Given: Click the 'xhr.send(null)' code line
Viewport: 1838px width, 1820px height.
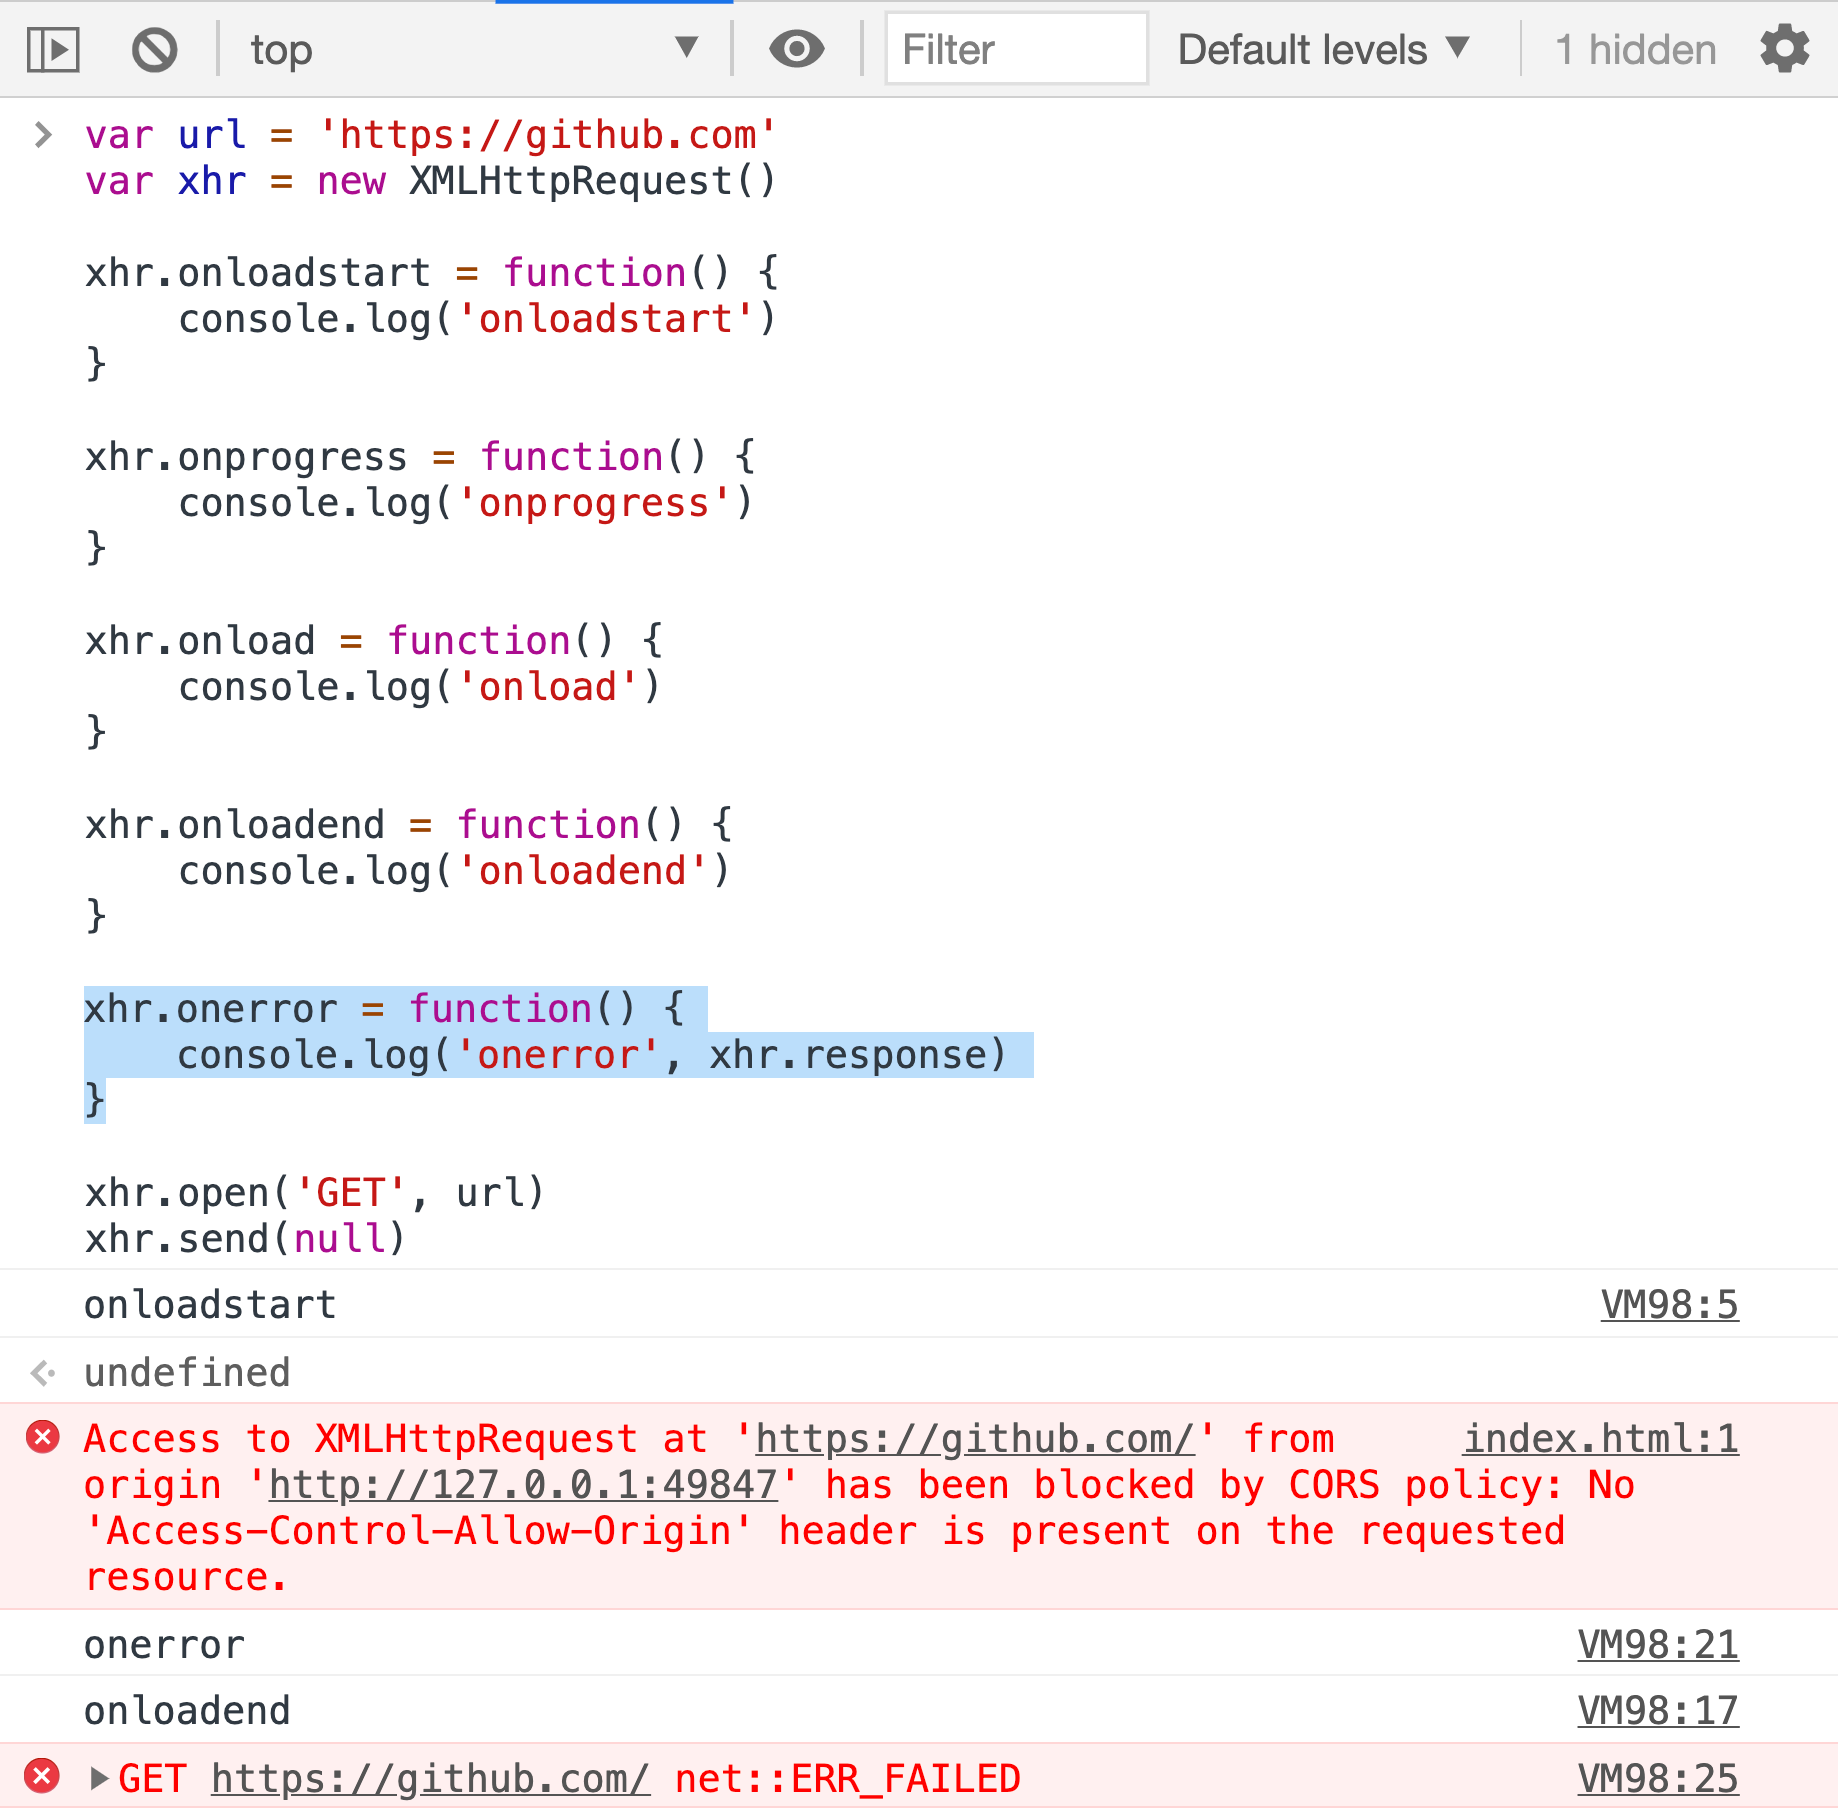Looking at the screenshot, I should tap(245, 1238).
